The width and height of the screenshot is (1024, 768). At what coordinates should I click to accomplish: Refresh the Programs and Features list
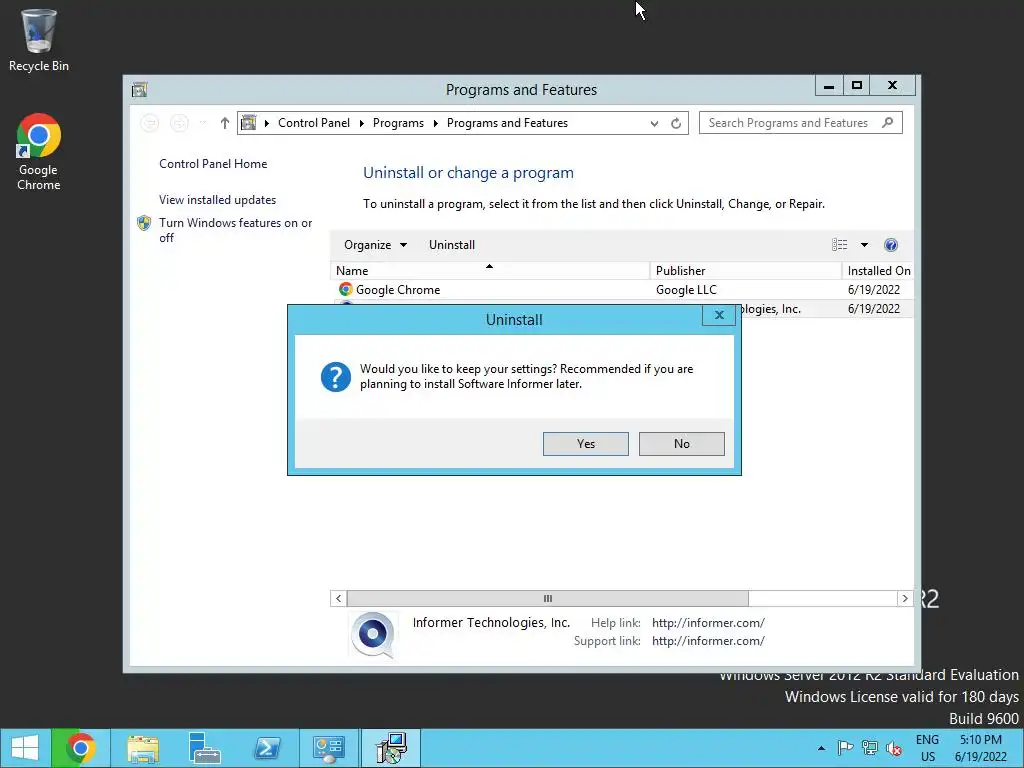tap(676, 123)
